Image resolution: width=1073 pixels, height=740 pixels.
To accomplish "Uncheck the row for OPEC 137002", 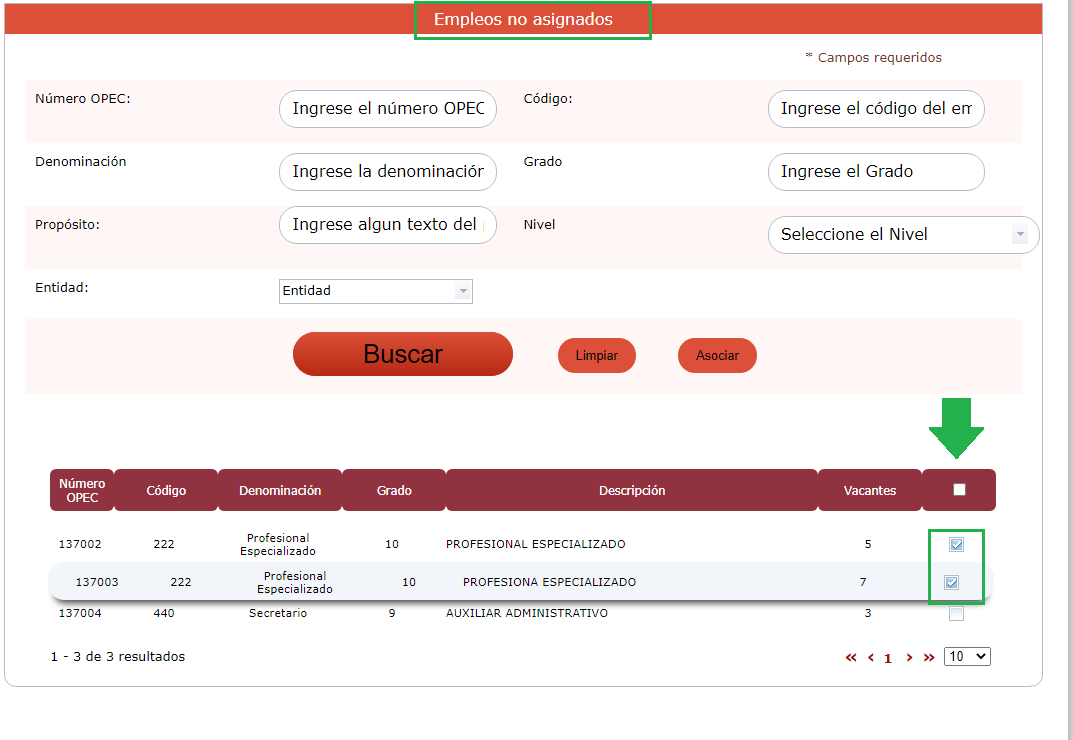I will [x=957, y=545].
